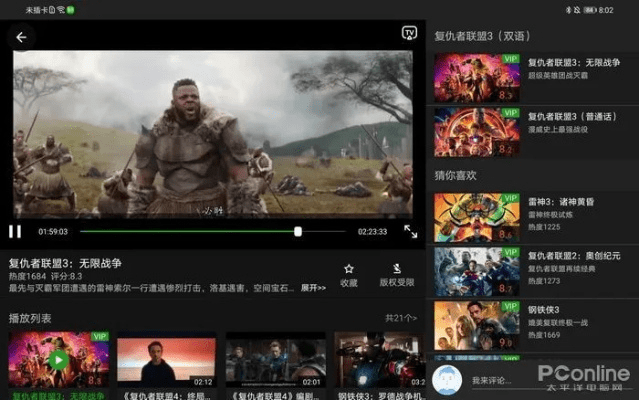Open full playlist via 共21个>
The image size is (639, 400).
401,318
